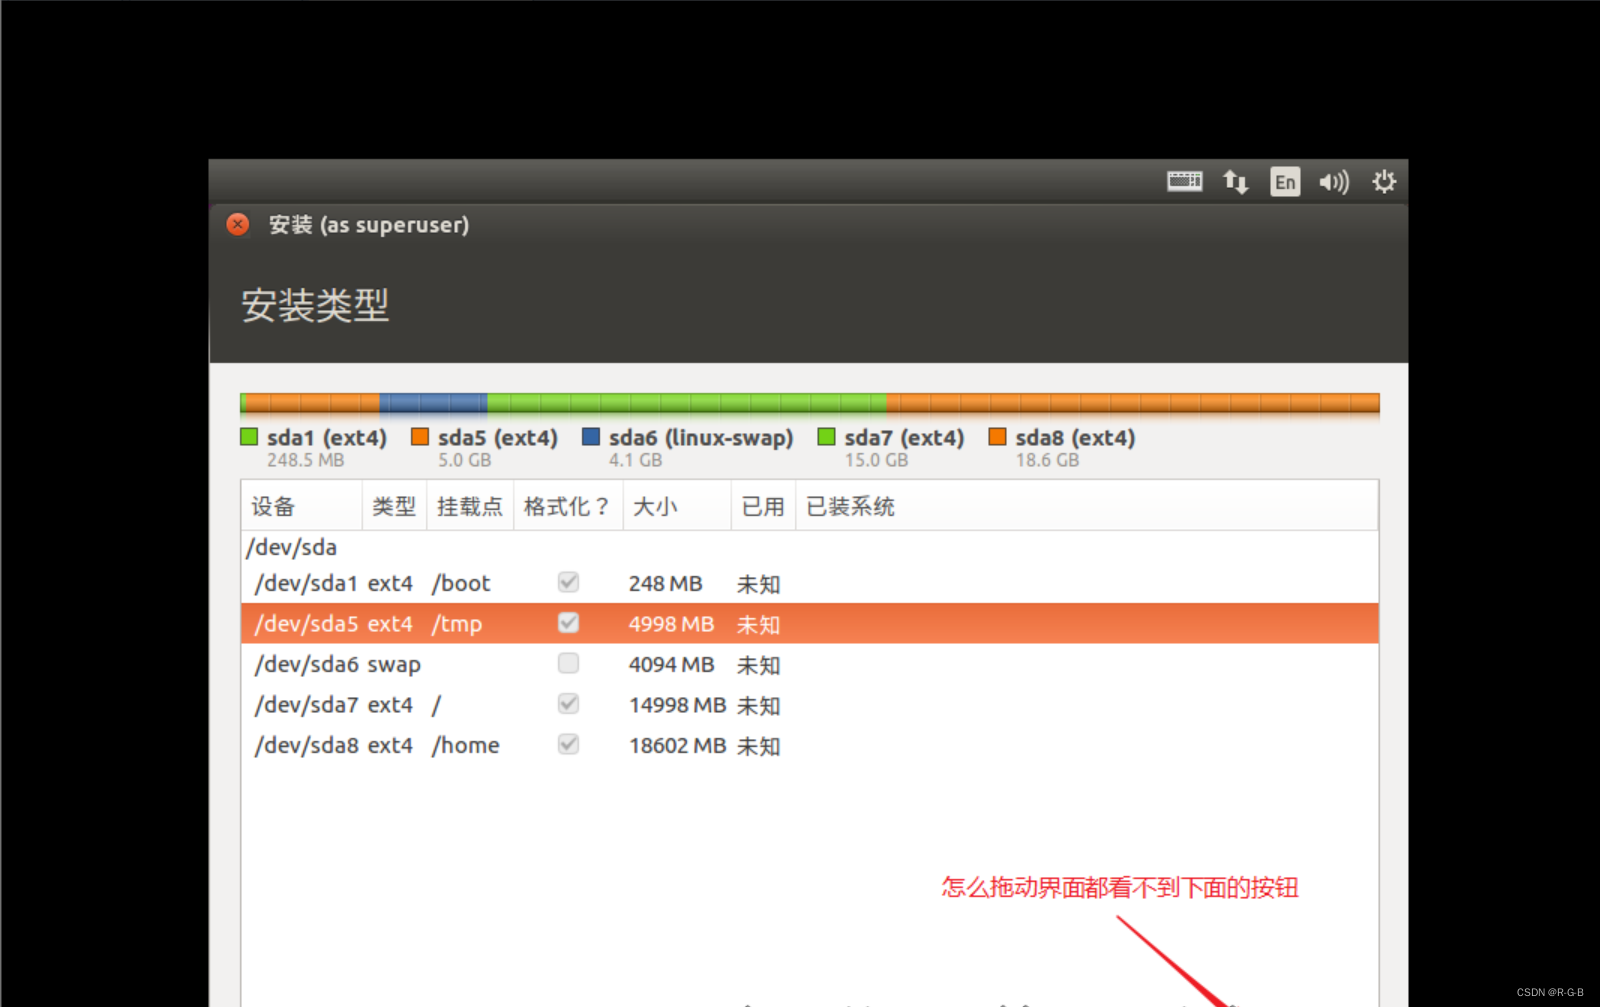
Task: Toggle format checkbox for /dev/sda1
Action: point(568,582)
